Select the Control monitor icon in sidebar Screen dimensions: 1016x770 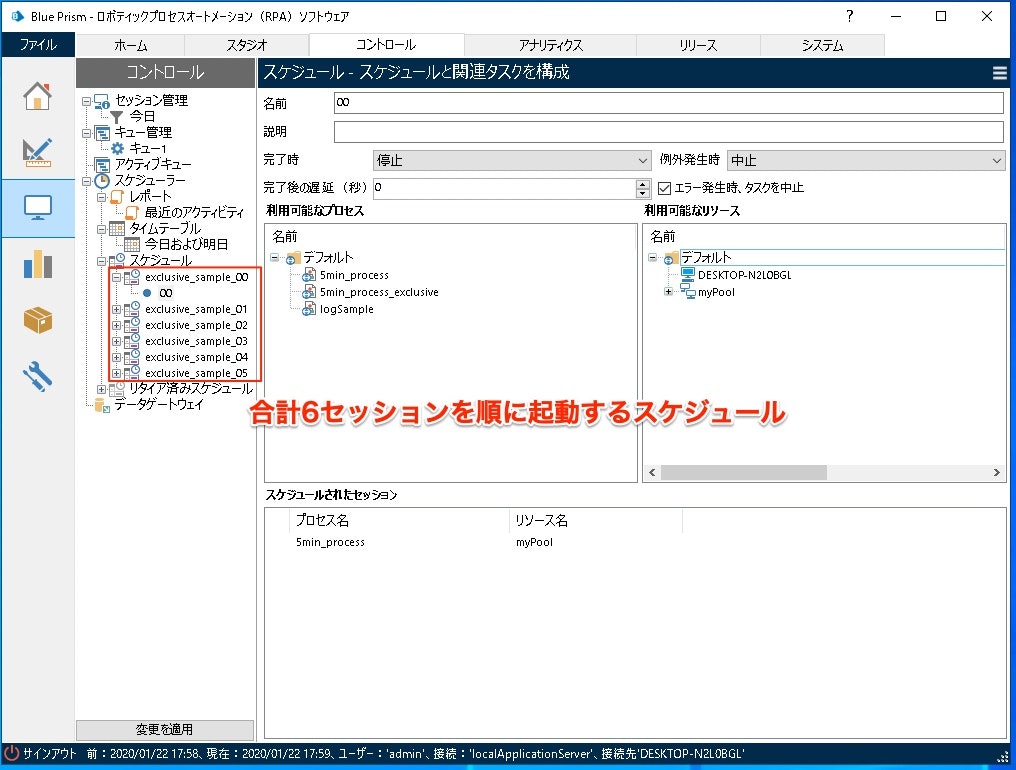point(38,208)
